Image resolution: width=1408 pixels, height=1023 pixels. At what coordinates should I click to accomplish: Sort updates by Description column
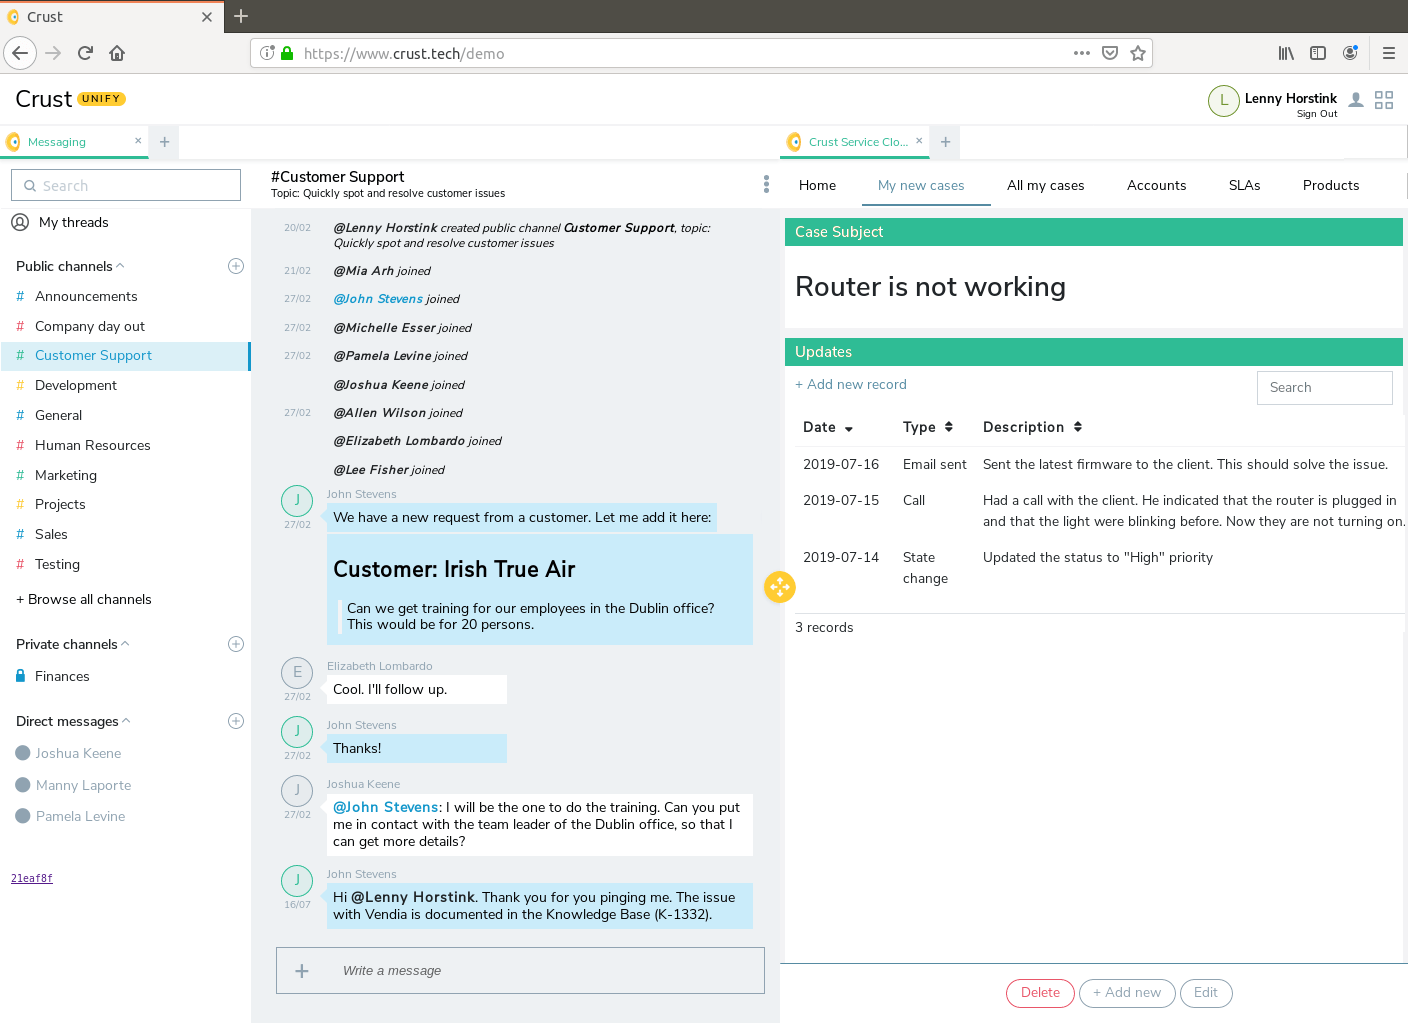point(1032,427)
